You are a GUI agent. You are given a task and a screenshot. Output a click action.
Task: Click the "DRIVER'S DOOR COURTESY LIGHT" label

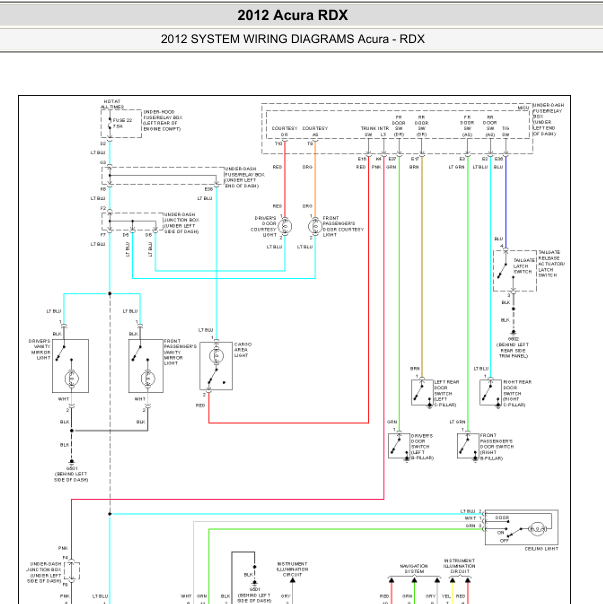pyautogui.click(x=264, y=226)
